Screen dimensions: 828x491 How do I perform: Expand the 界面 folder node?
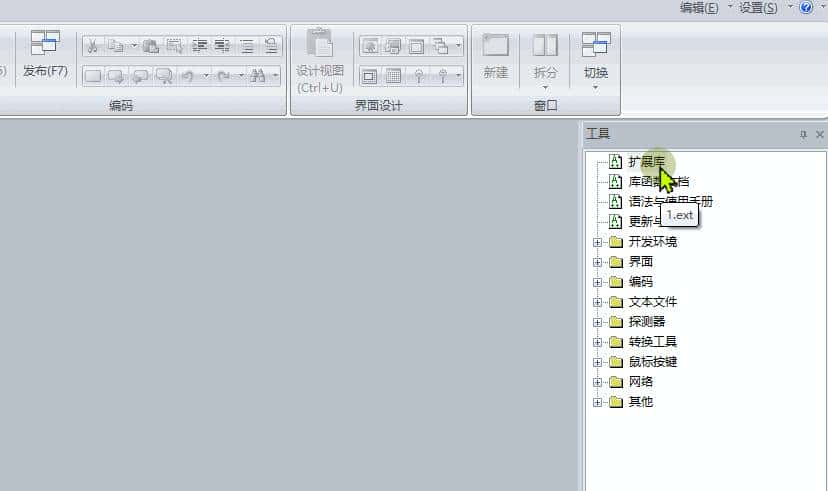point(597,262)
